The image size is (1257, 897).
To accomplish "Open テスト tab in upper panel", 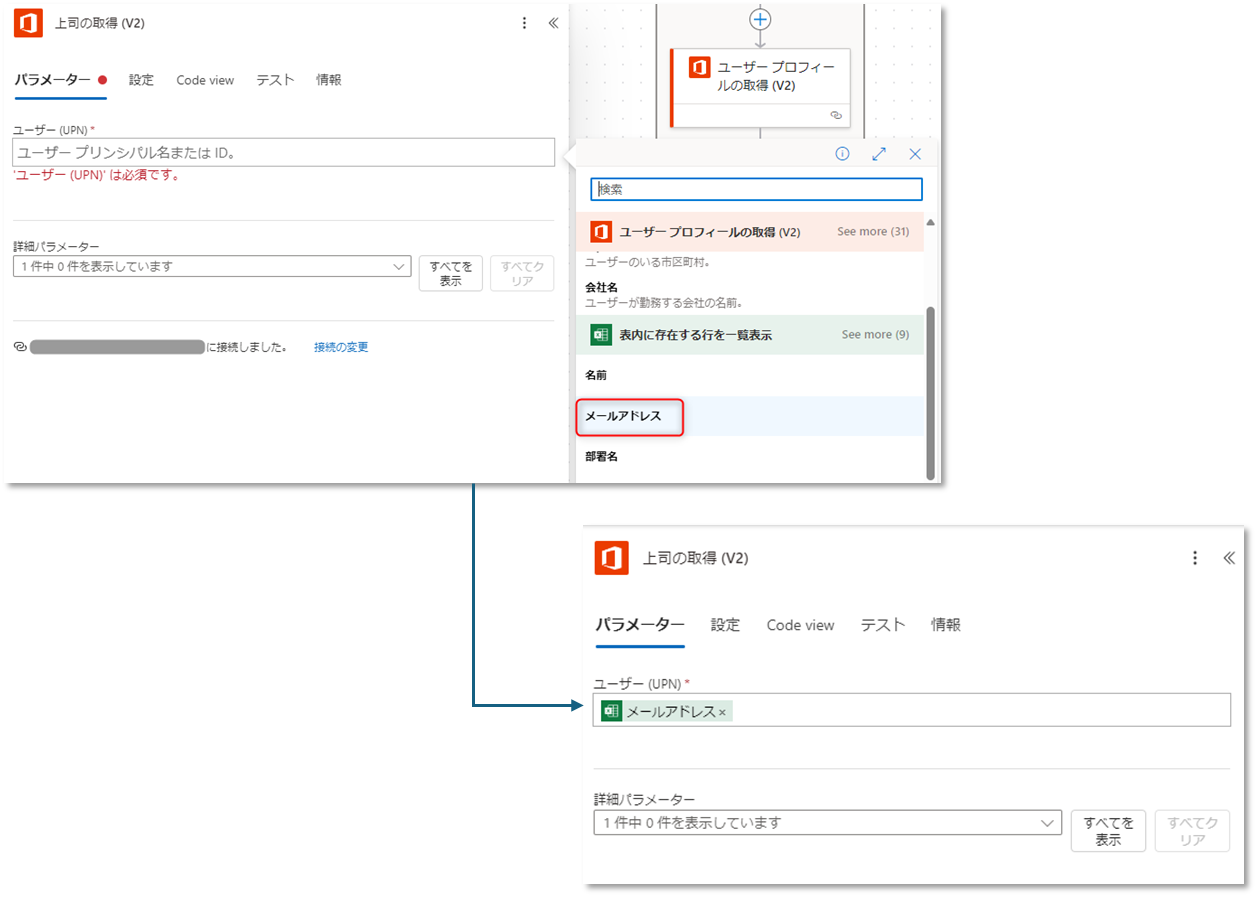I will (275, 80).
